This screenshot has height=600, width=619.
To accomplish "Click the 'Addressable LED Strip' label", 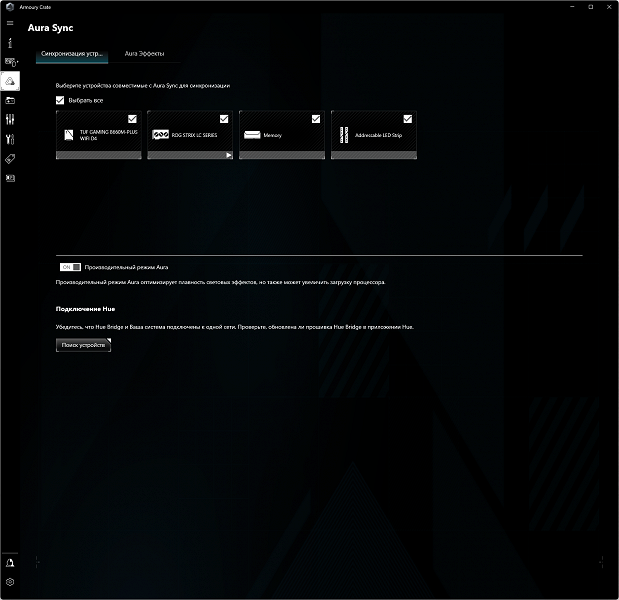I will (x=378, y=135).
